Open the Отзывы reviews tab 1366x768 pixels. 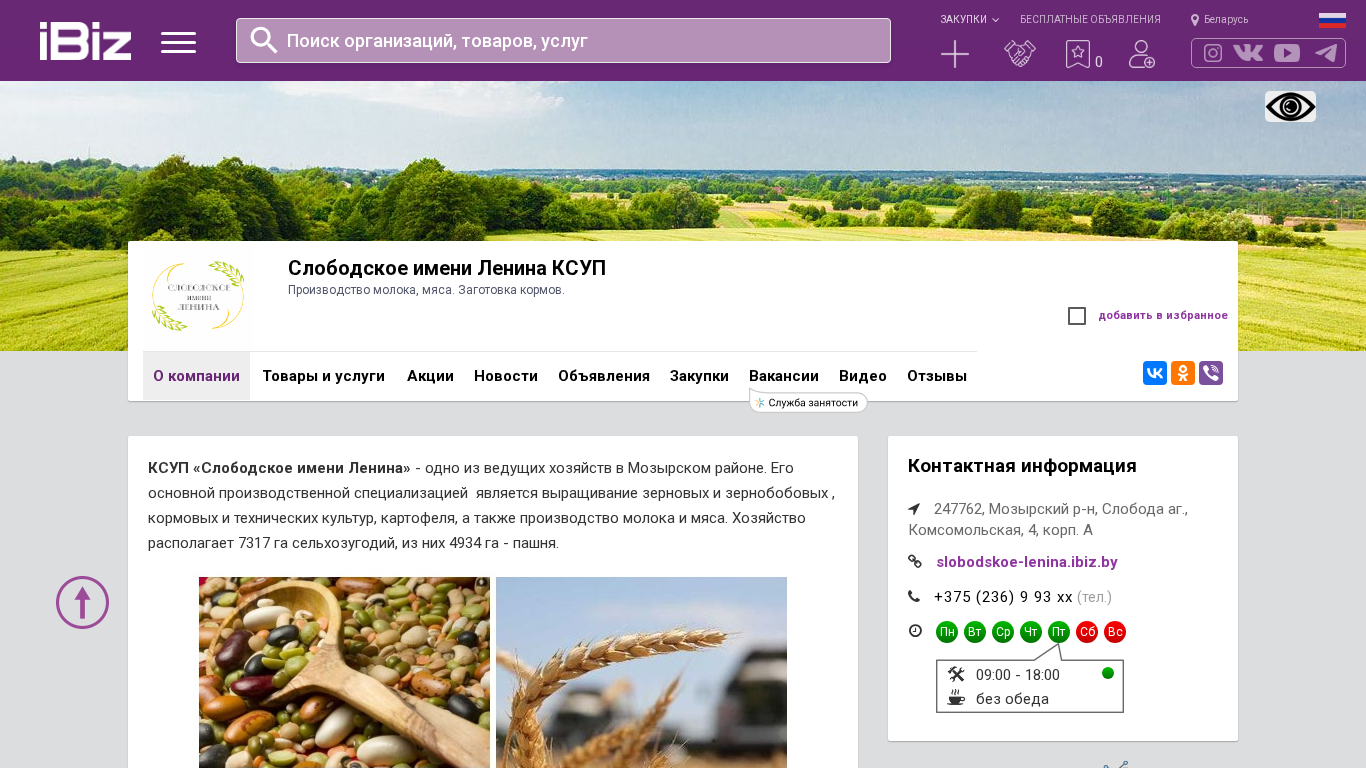[x=937, y=376]
